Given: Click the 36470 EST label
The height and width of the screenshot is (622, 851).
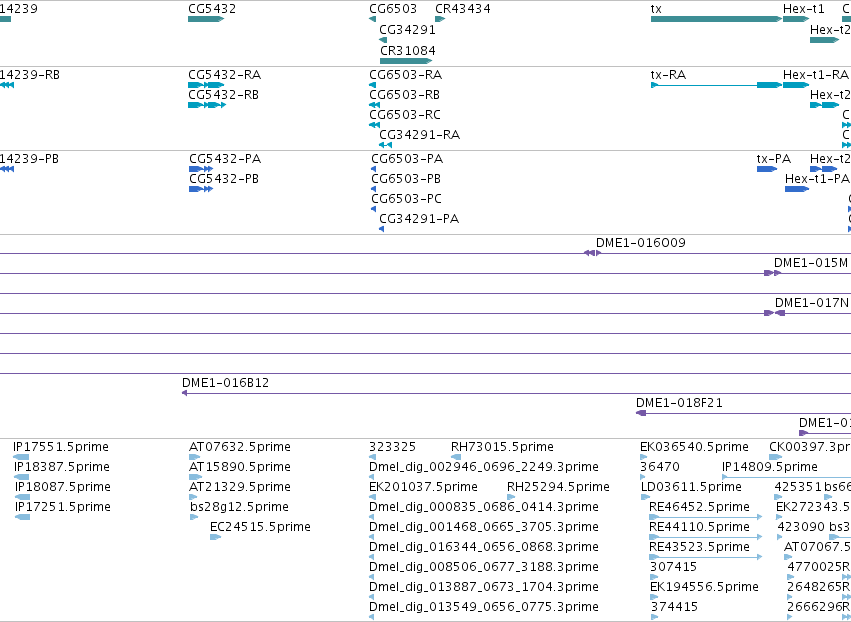Looking at the screenshot, I should [x=660, y=467].
